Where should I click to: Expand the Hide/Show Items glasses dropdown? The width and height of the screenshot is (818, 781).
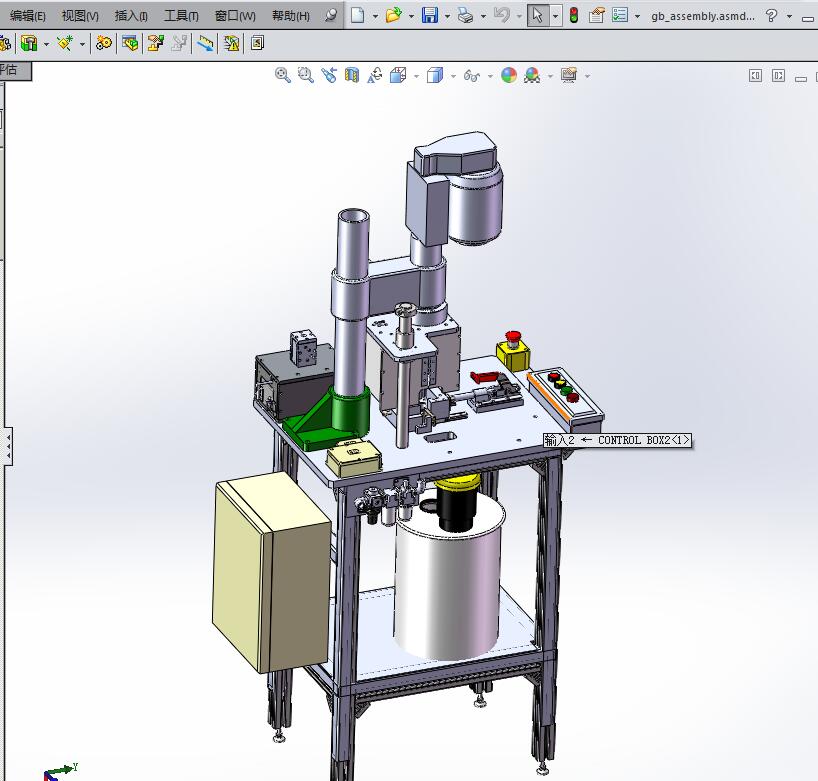(x=490, y=75)
